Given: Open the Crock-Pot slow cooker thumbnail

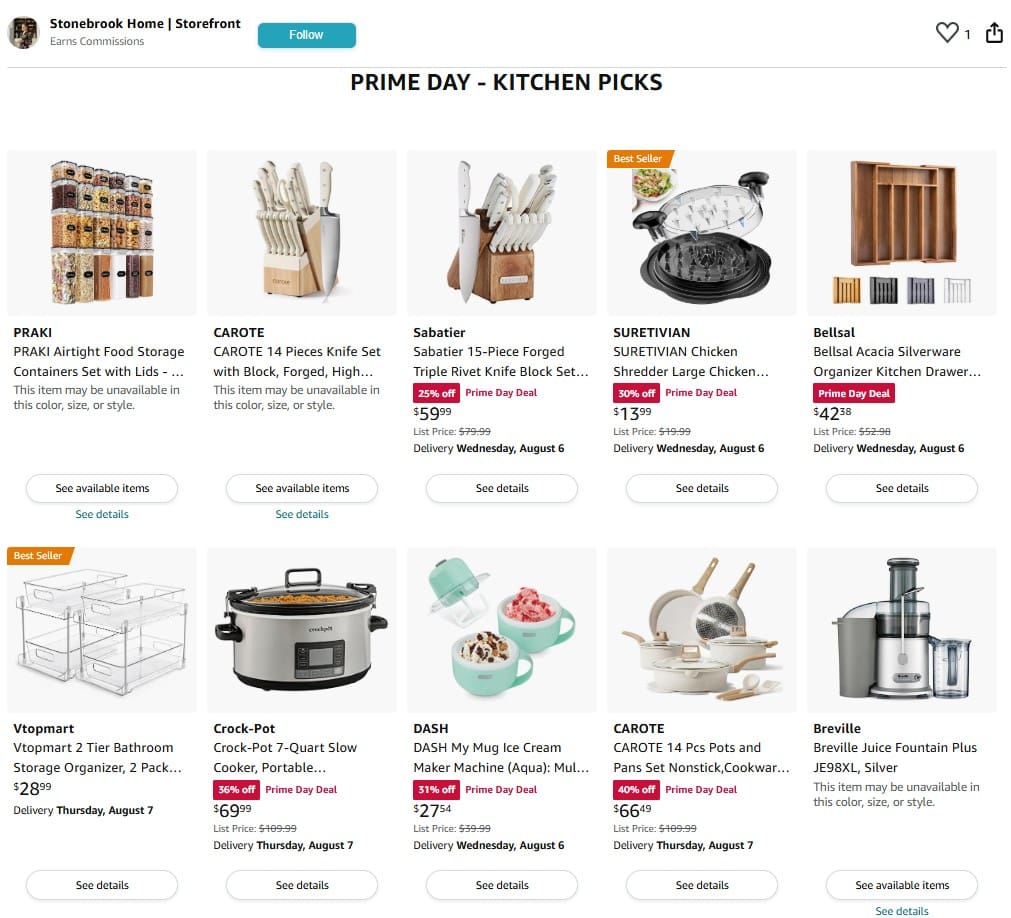Looking at the screenshot, I should (302, 630).
